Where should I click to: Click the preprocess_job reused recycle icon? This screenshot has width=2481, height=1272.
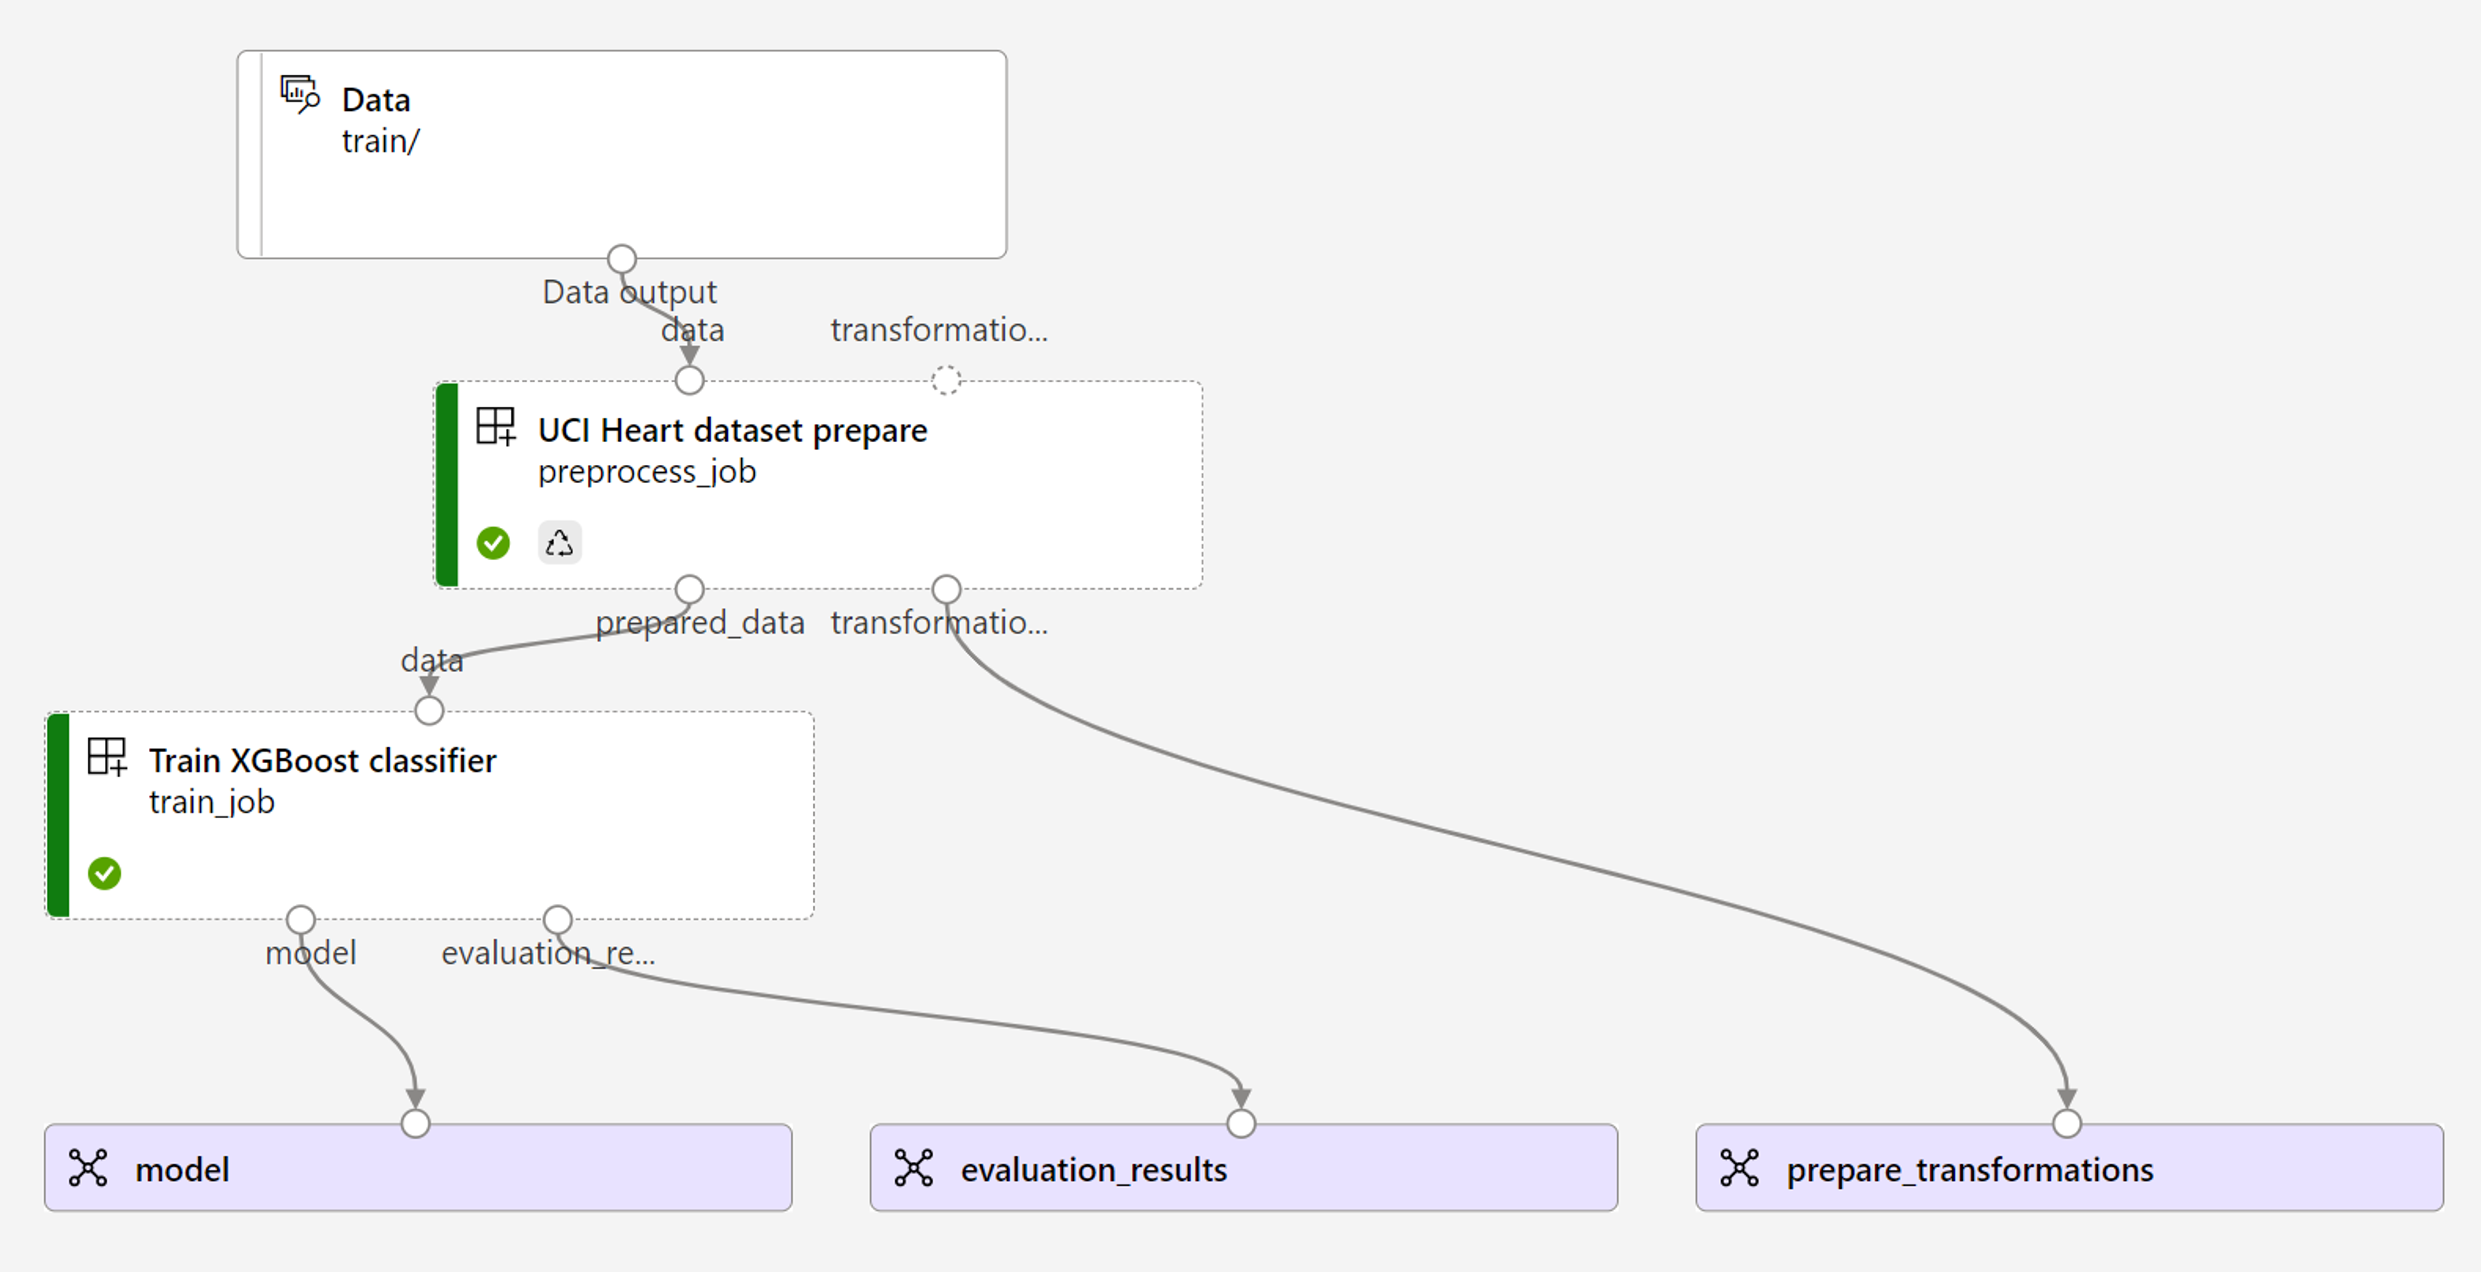pos(560,543)
